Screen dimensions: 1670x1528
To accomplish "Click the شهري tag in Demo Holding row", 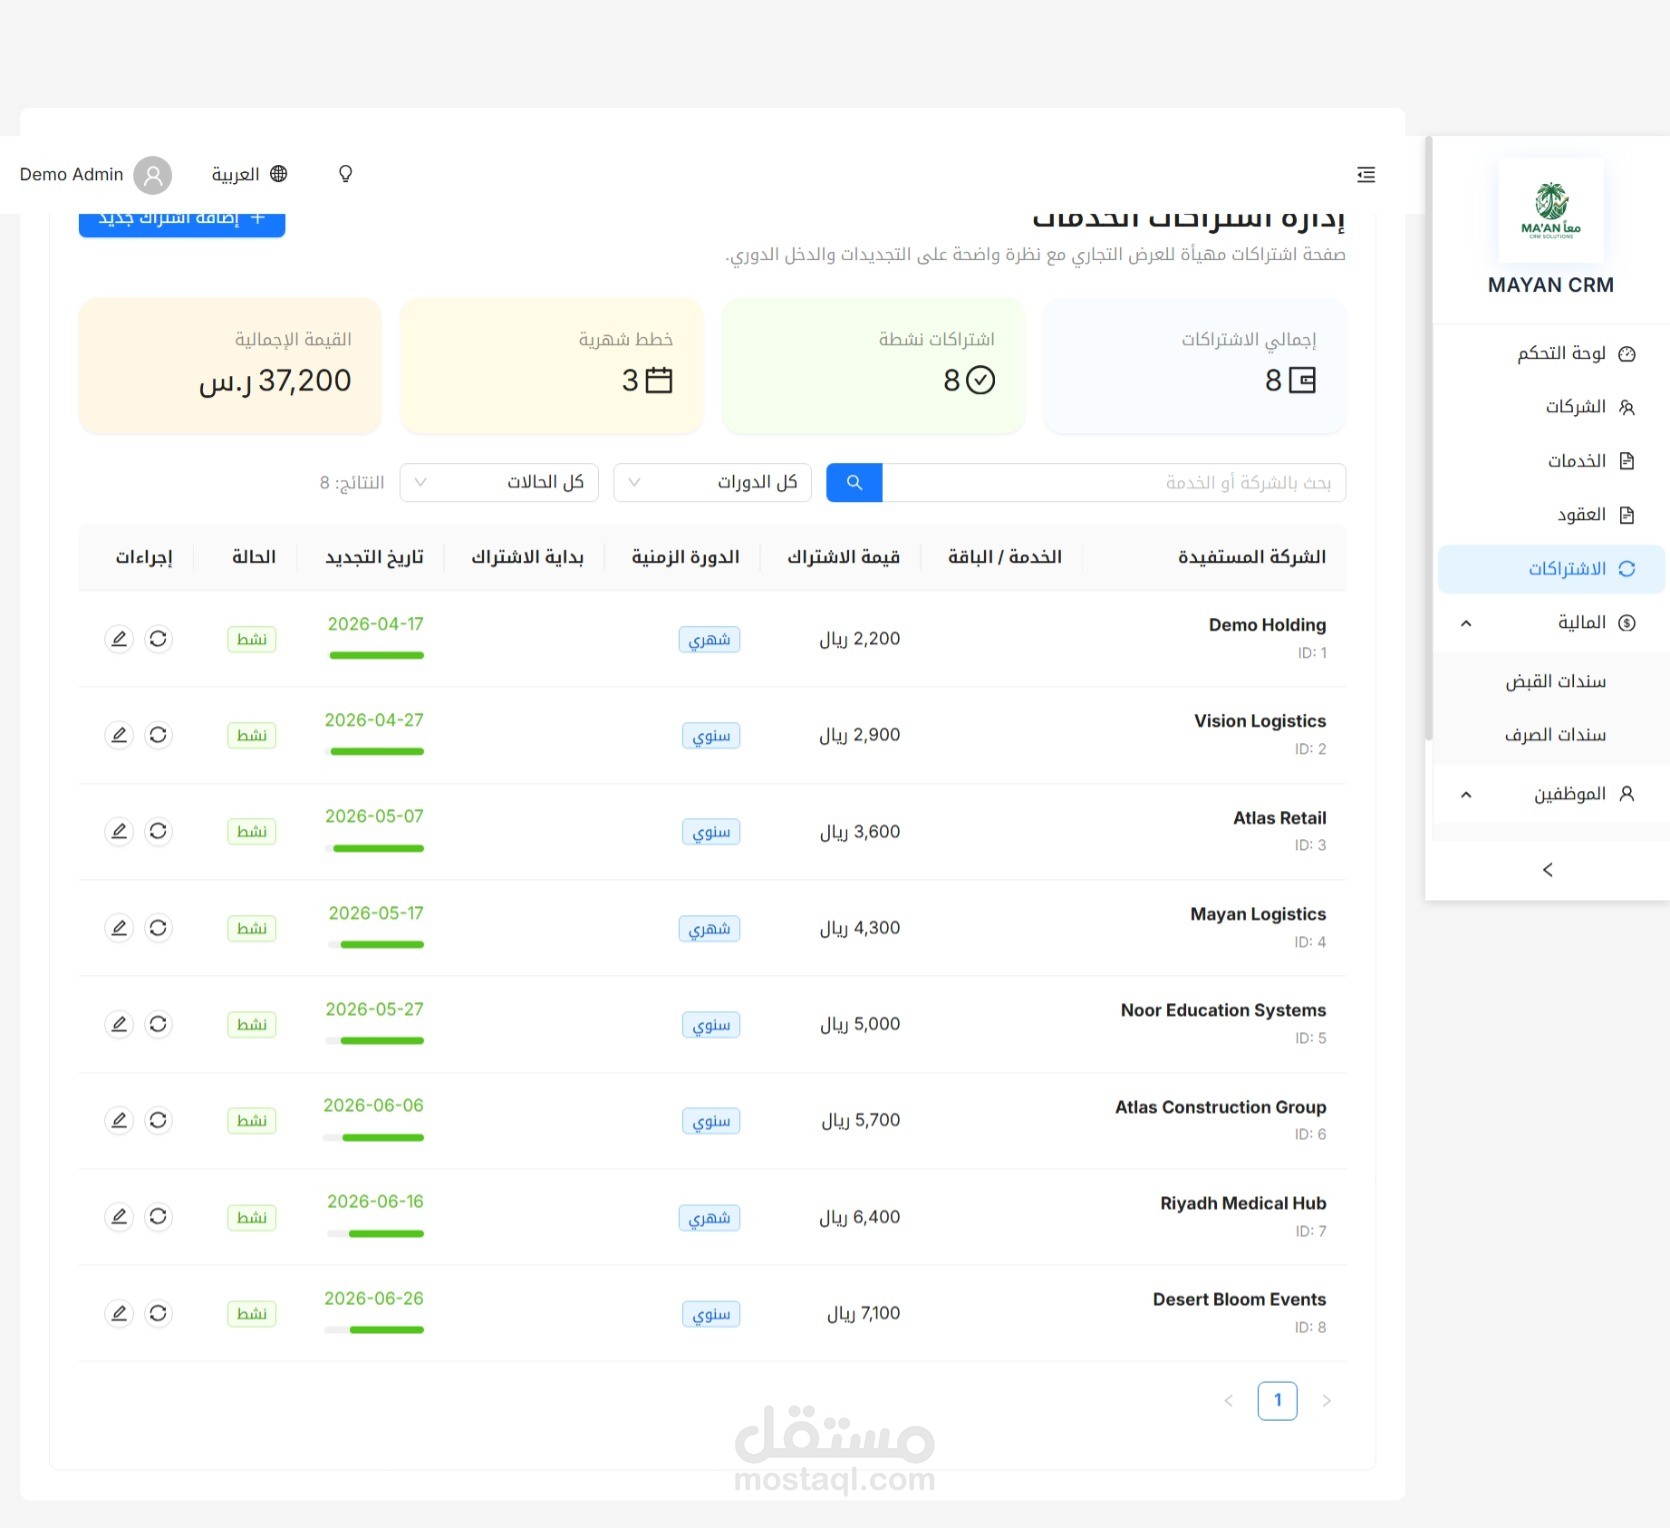I will (x=709, y=640).
